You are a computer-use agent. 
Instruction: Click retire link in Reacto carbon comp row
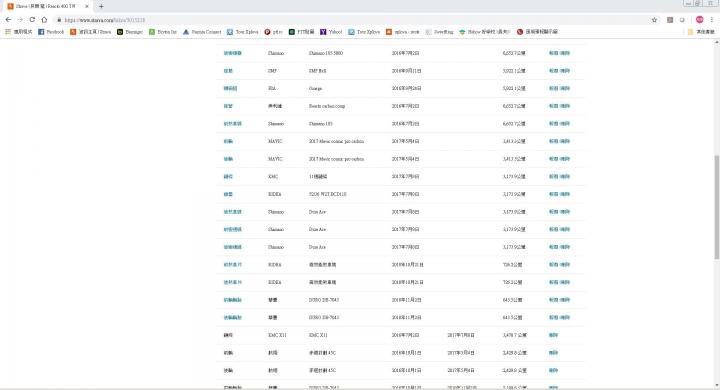[553, 106]
